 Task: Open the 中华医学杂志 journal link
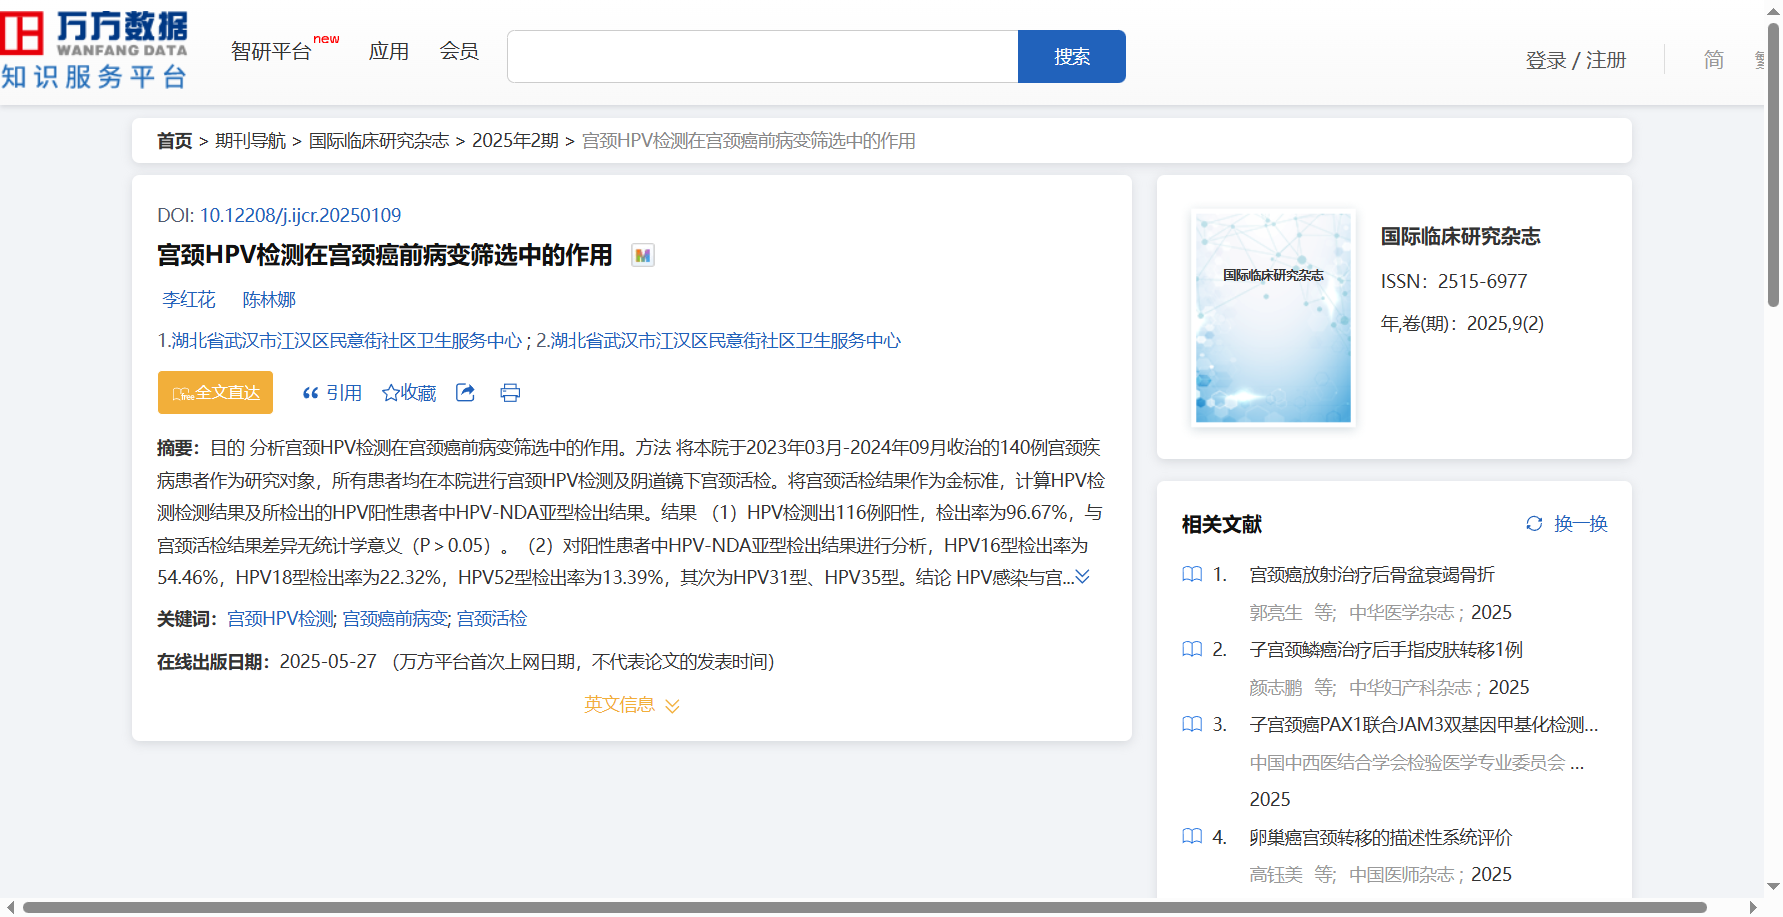point(1402,612)
